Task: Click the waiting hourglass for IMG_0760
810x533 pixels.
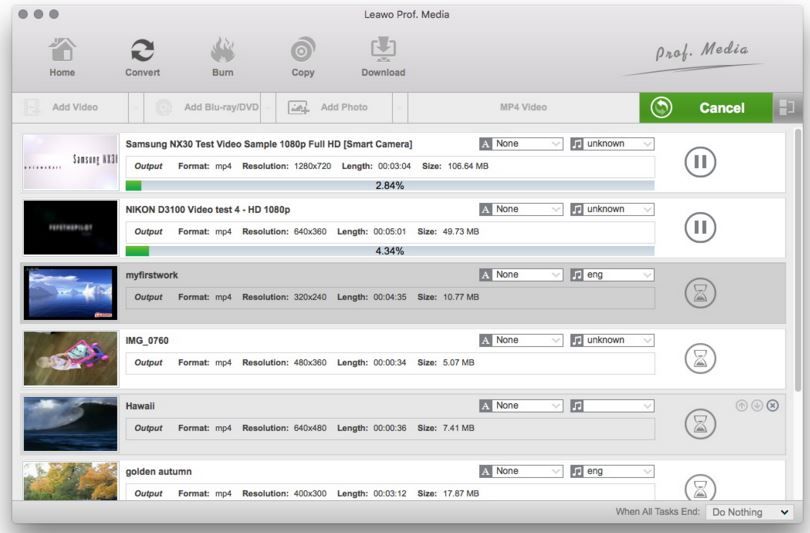Action: pyautogui.click(x=700, y=358)
